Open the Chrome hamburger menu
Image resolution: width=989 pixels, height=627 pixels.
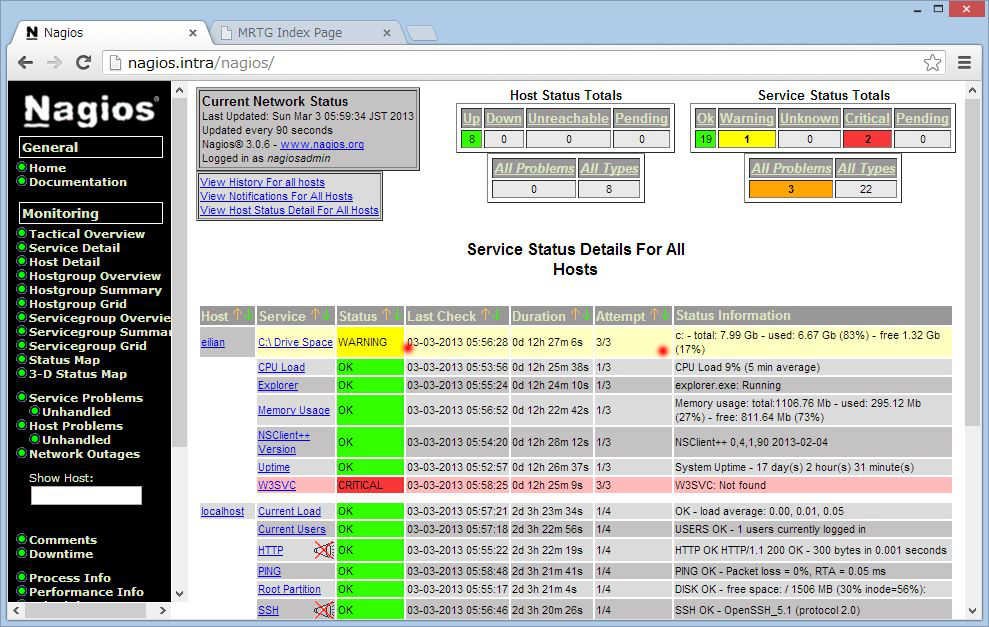point(964,62)
